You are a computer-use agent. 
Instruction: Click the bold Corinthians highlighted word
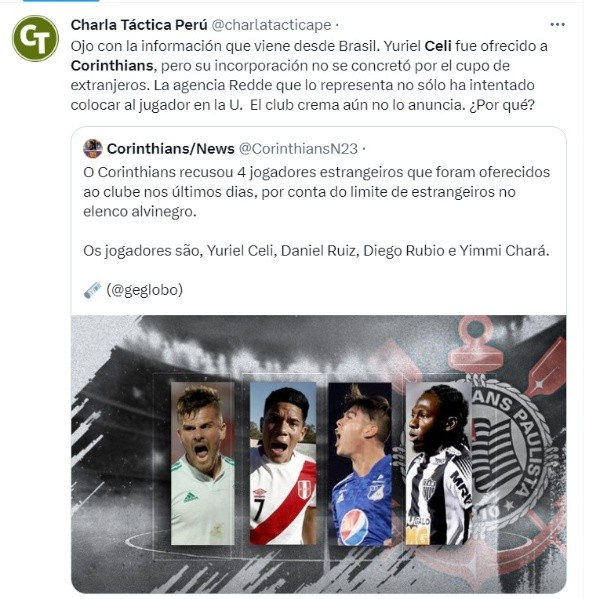[x=112, y=66]
